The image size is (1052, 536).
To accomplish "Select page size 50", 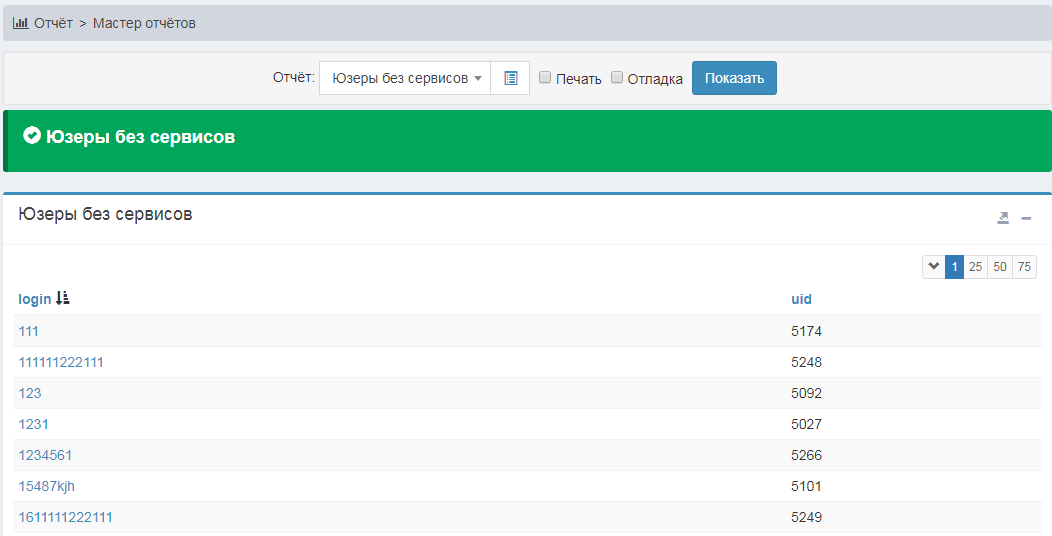I will coord(999,267).
